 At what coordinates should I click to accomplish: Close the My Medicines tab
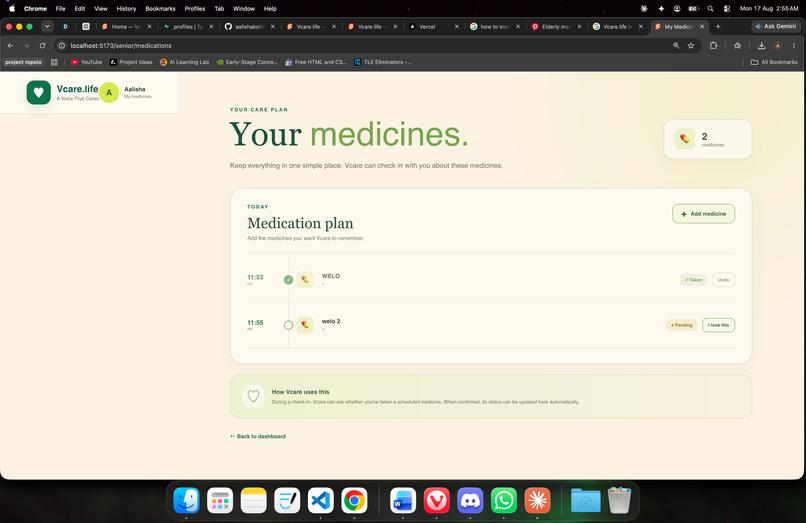coord(702,26)
